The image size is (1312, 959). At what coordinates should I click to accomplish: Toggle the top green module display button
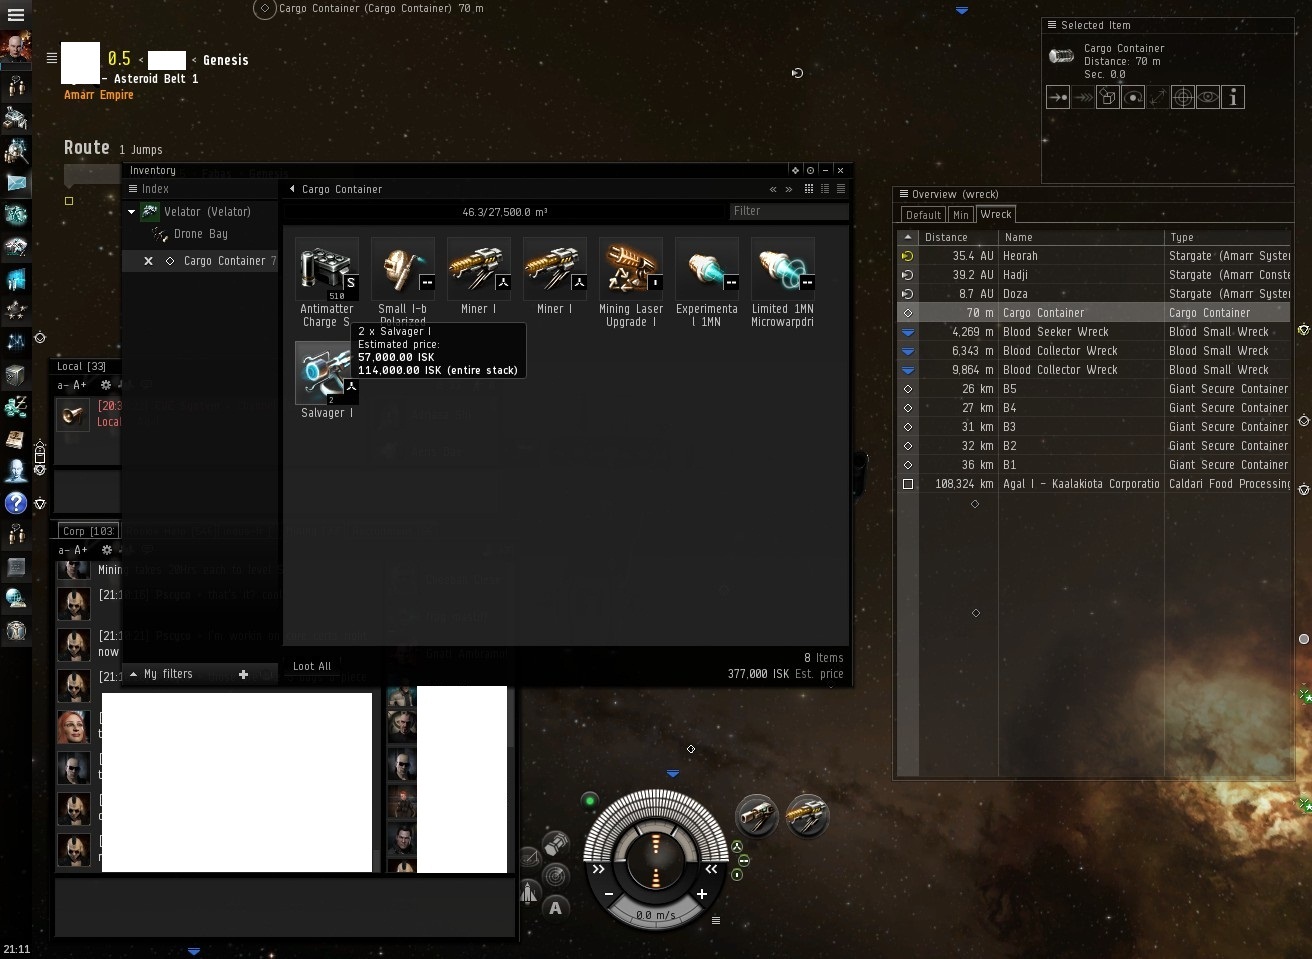738,847
